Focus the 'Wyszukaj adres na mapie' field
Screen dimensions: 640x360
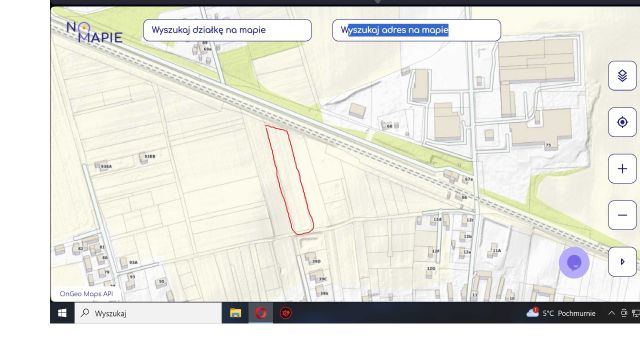pos(416,30)
